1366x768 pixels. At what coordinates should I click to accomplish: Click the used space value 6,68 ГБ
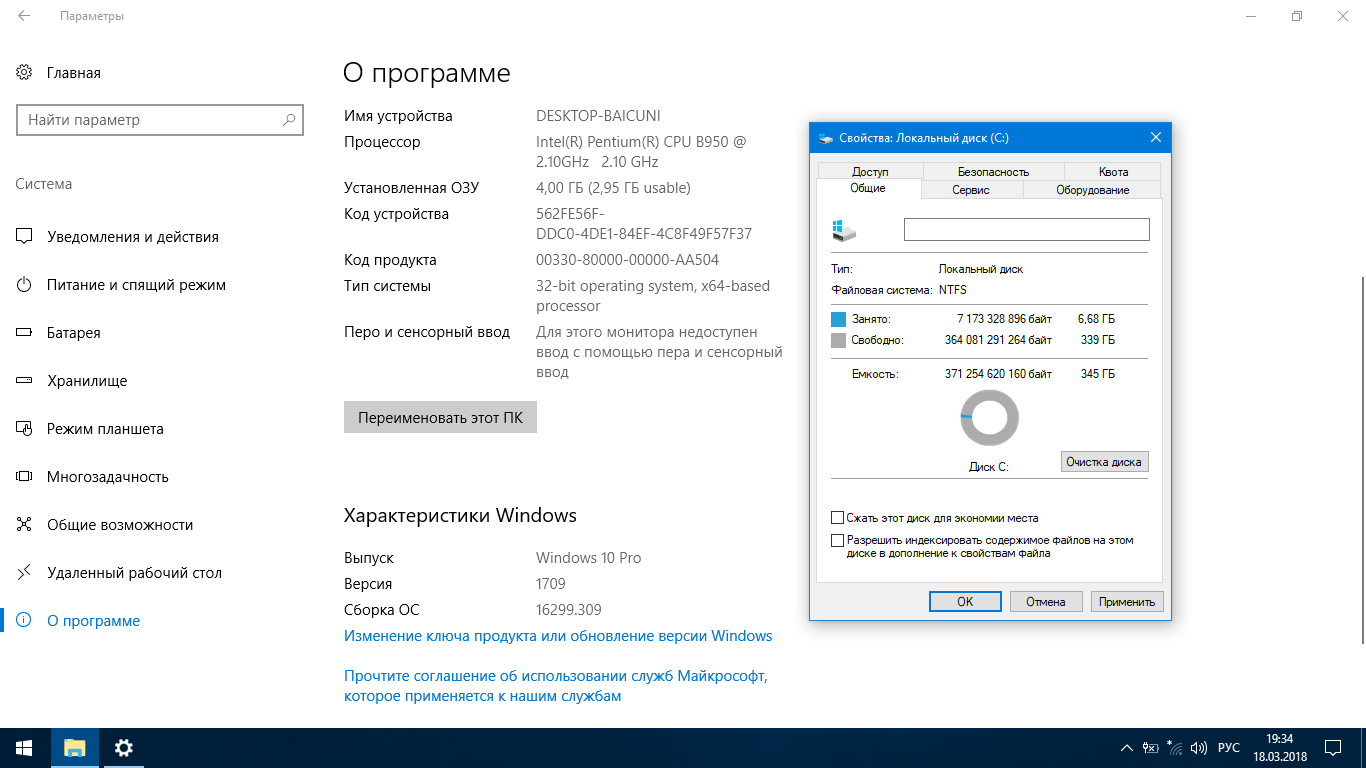[1096, 319]
